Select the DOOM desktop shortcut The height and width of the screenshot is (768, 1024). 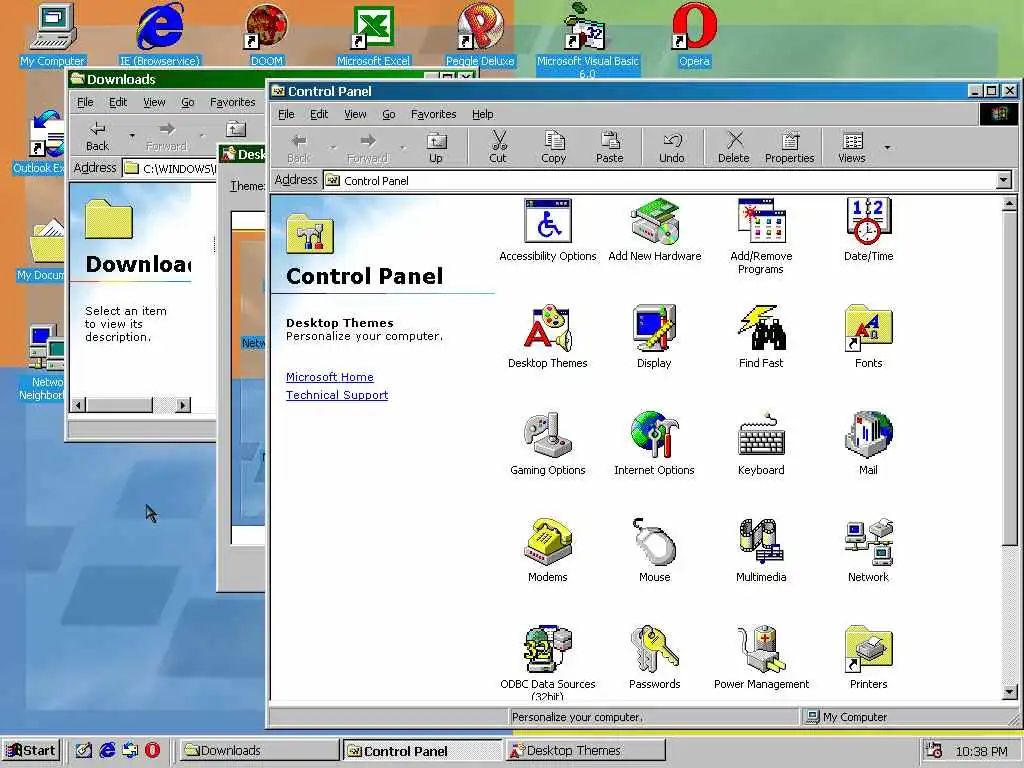coord(266,34)
